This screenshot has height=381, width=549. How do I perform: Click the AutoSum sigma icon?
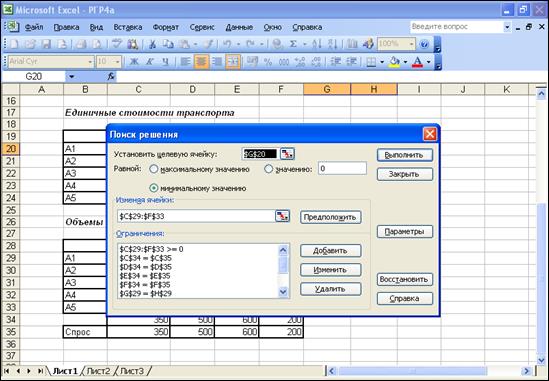(293, 44)
